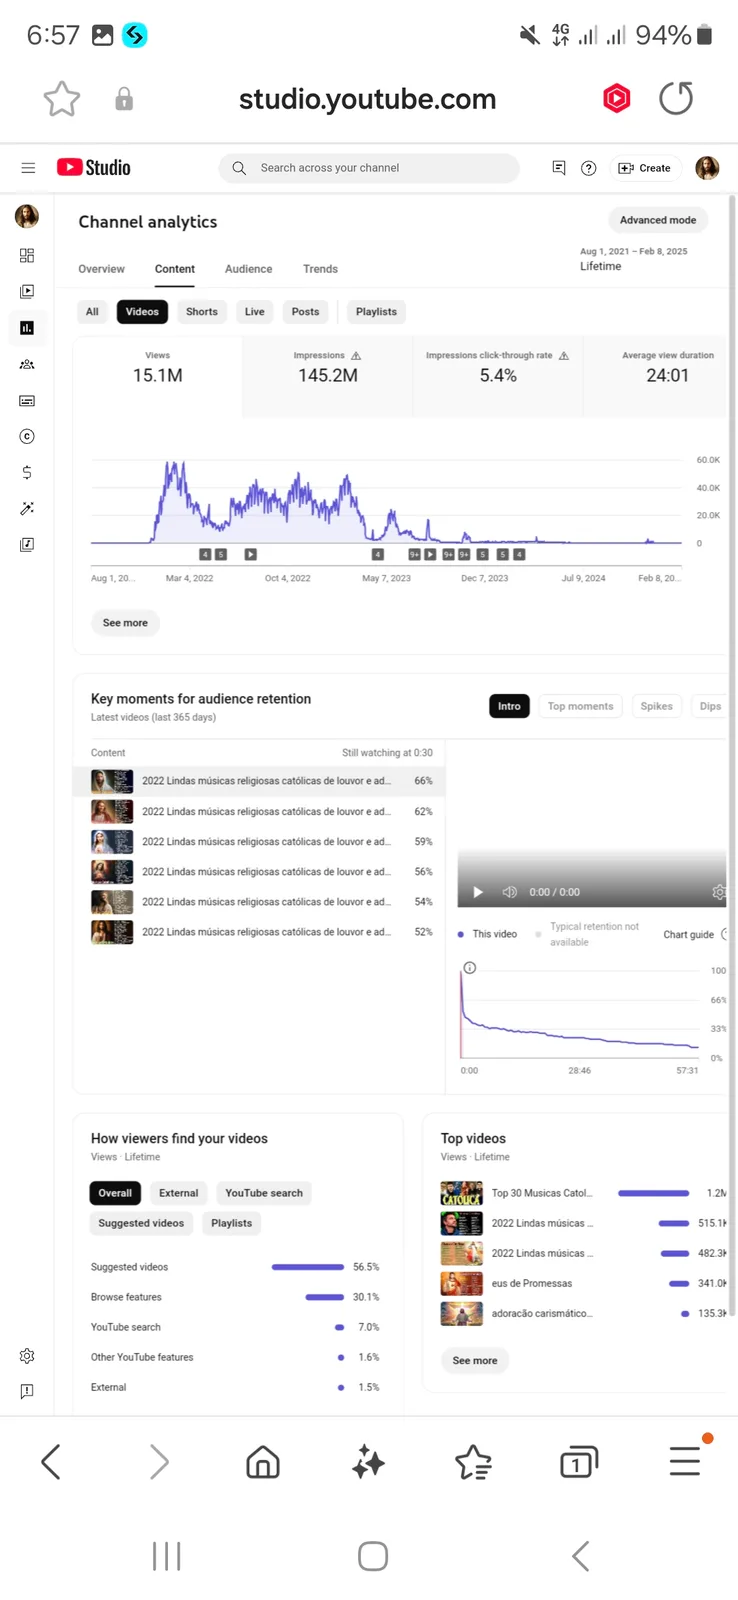
Task: Bookmark page with the browser star icon
Action: point(62,99)
